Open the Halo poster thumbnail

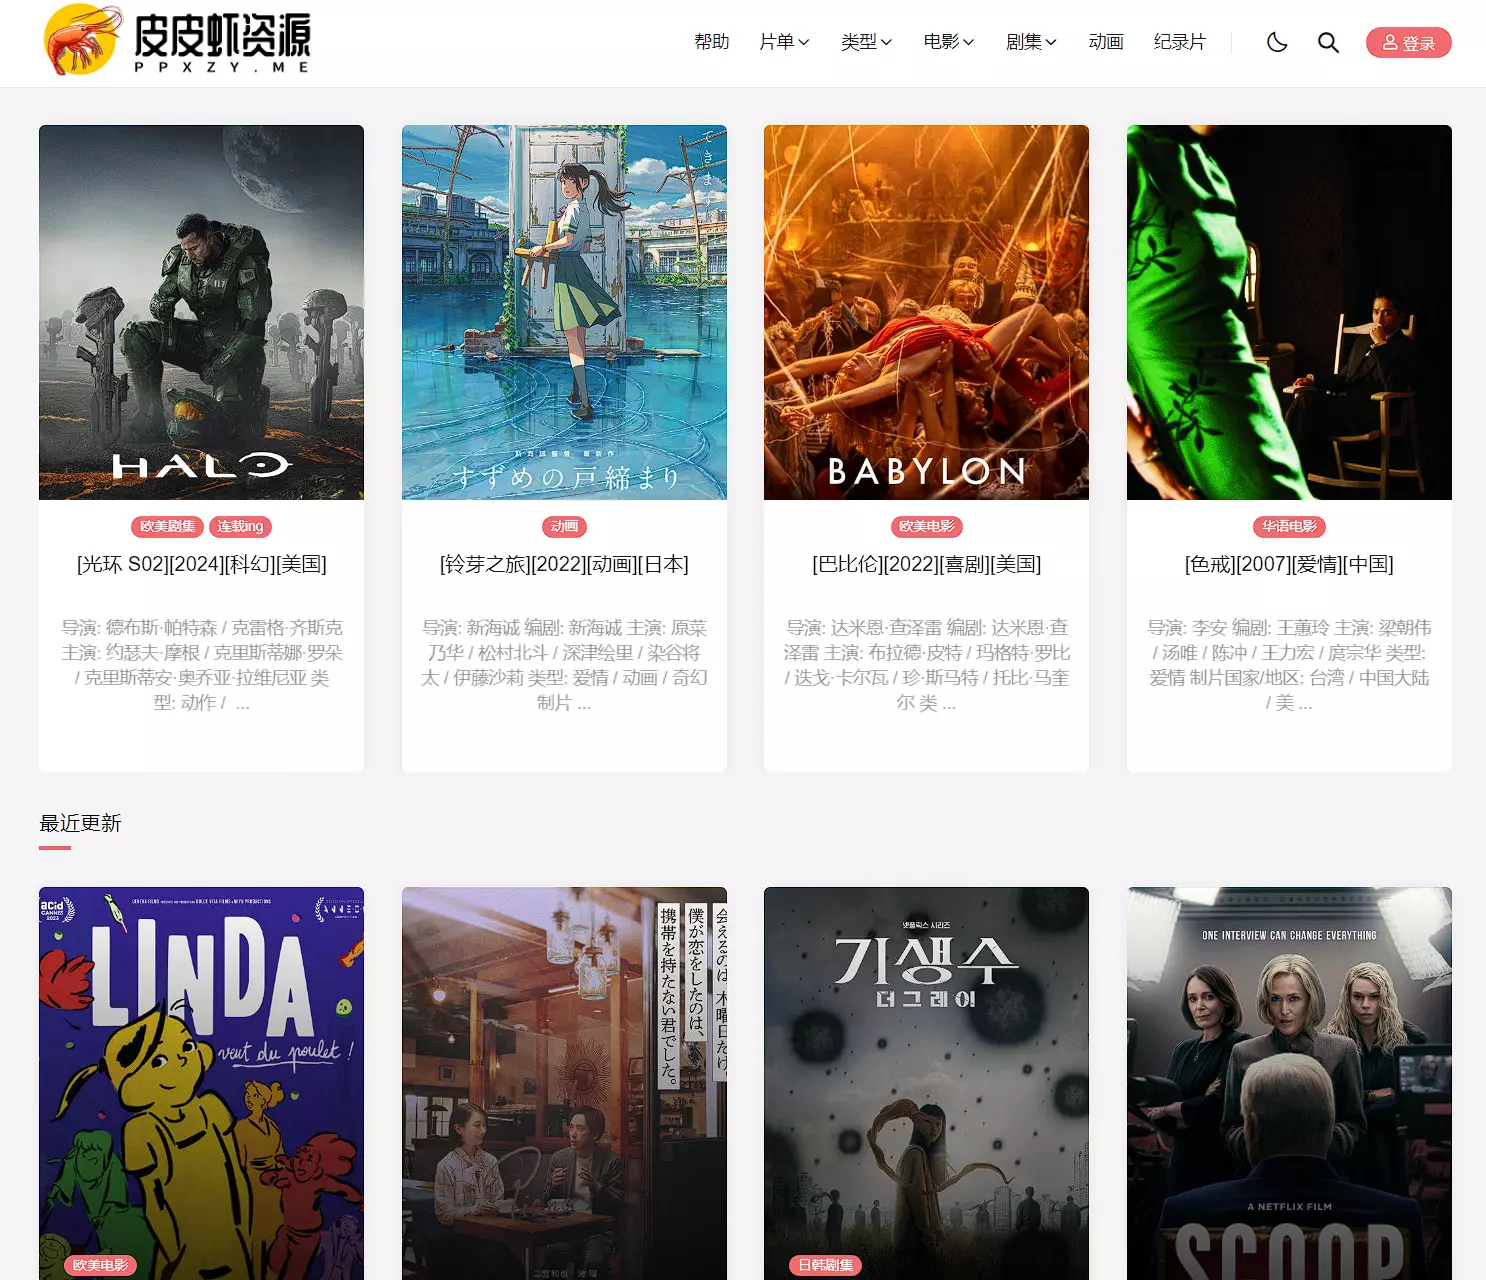coord(201,312)
